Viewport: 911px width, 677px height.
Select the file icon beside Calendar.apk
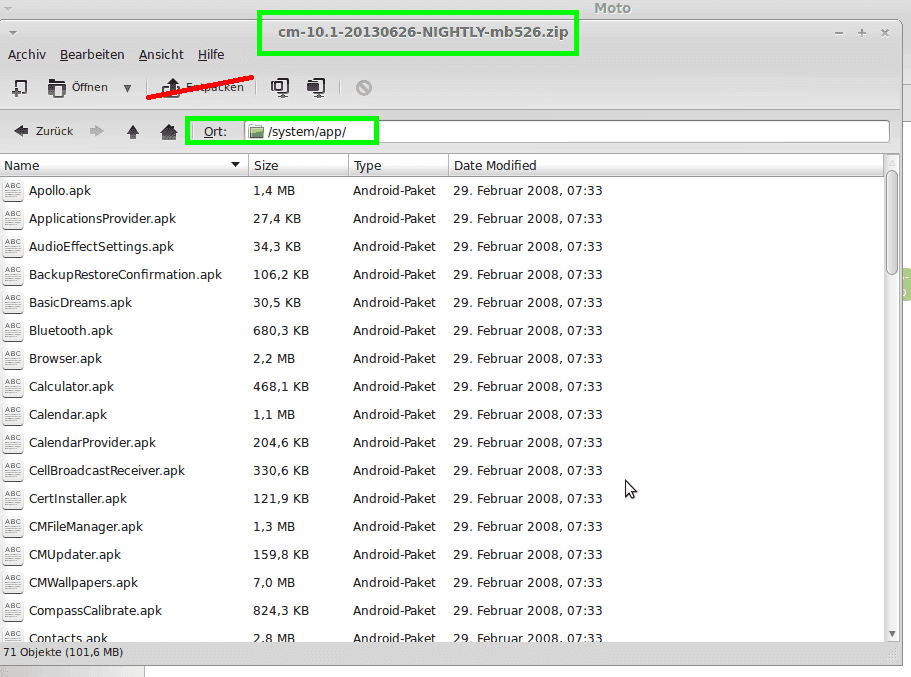pos(13,414)
